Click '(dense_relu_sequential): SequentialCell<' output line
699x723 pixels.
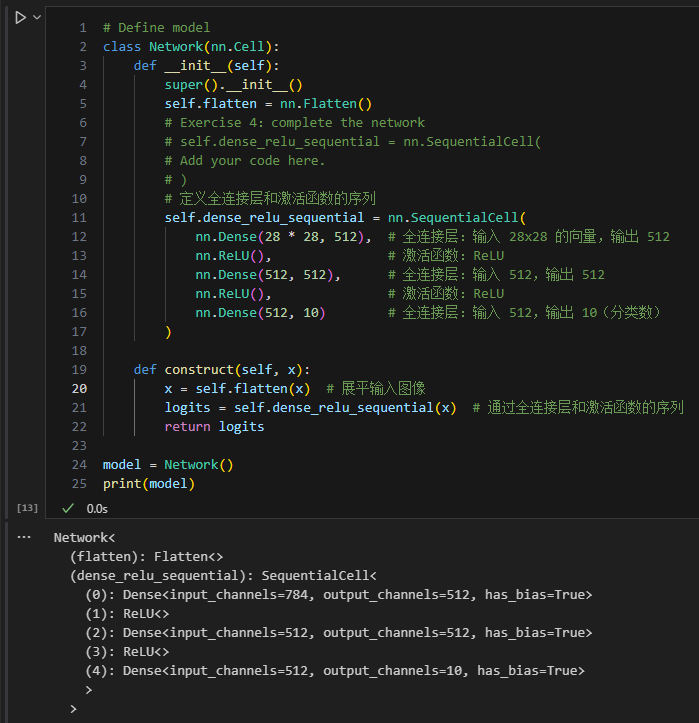(223, 575)
